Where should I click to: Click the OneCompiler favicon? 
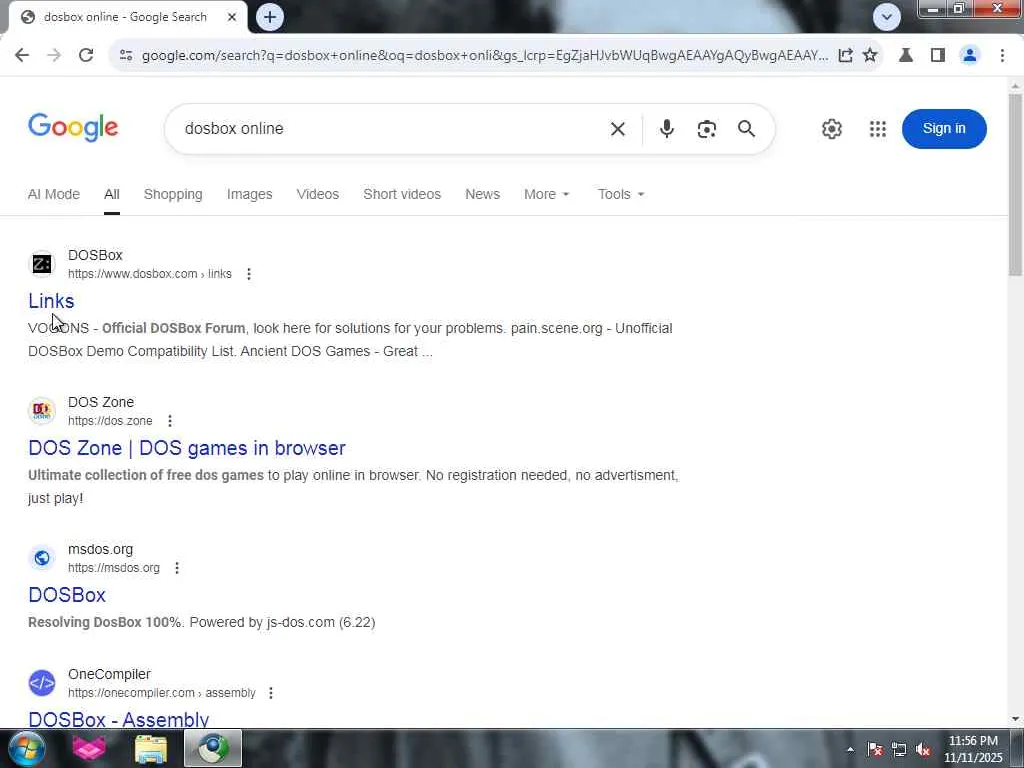coord(42,683)
